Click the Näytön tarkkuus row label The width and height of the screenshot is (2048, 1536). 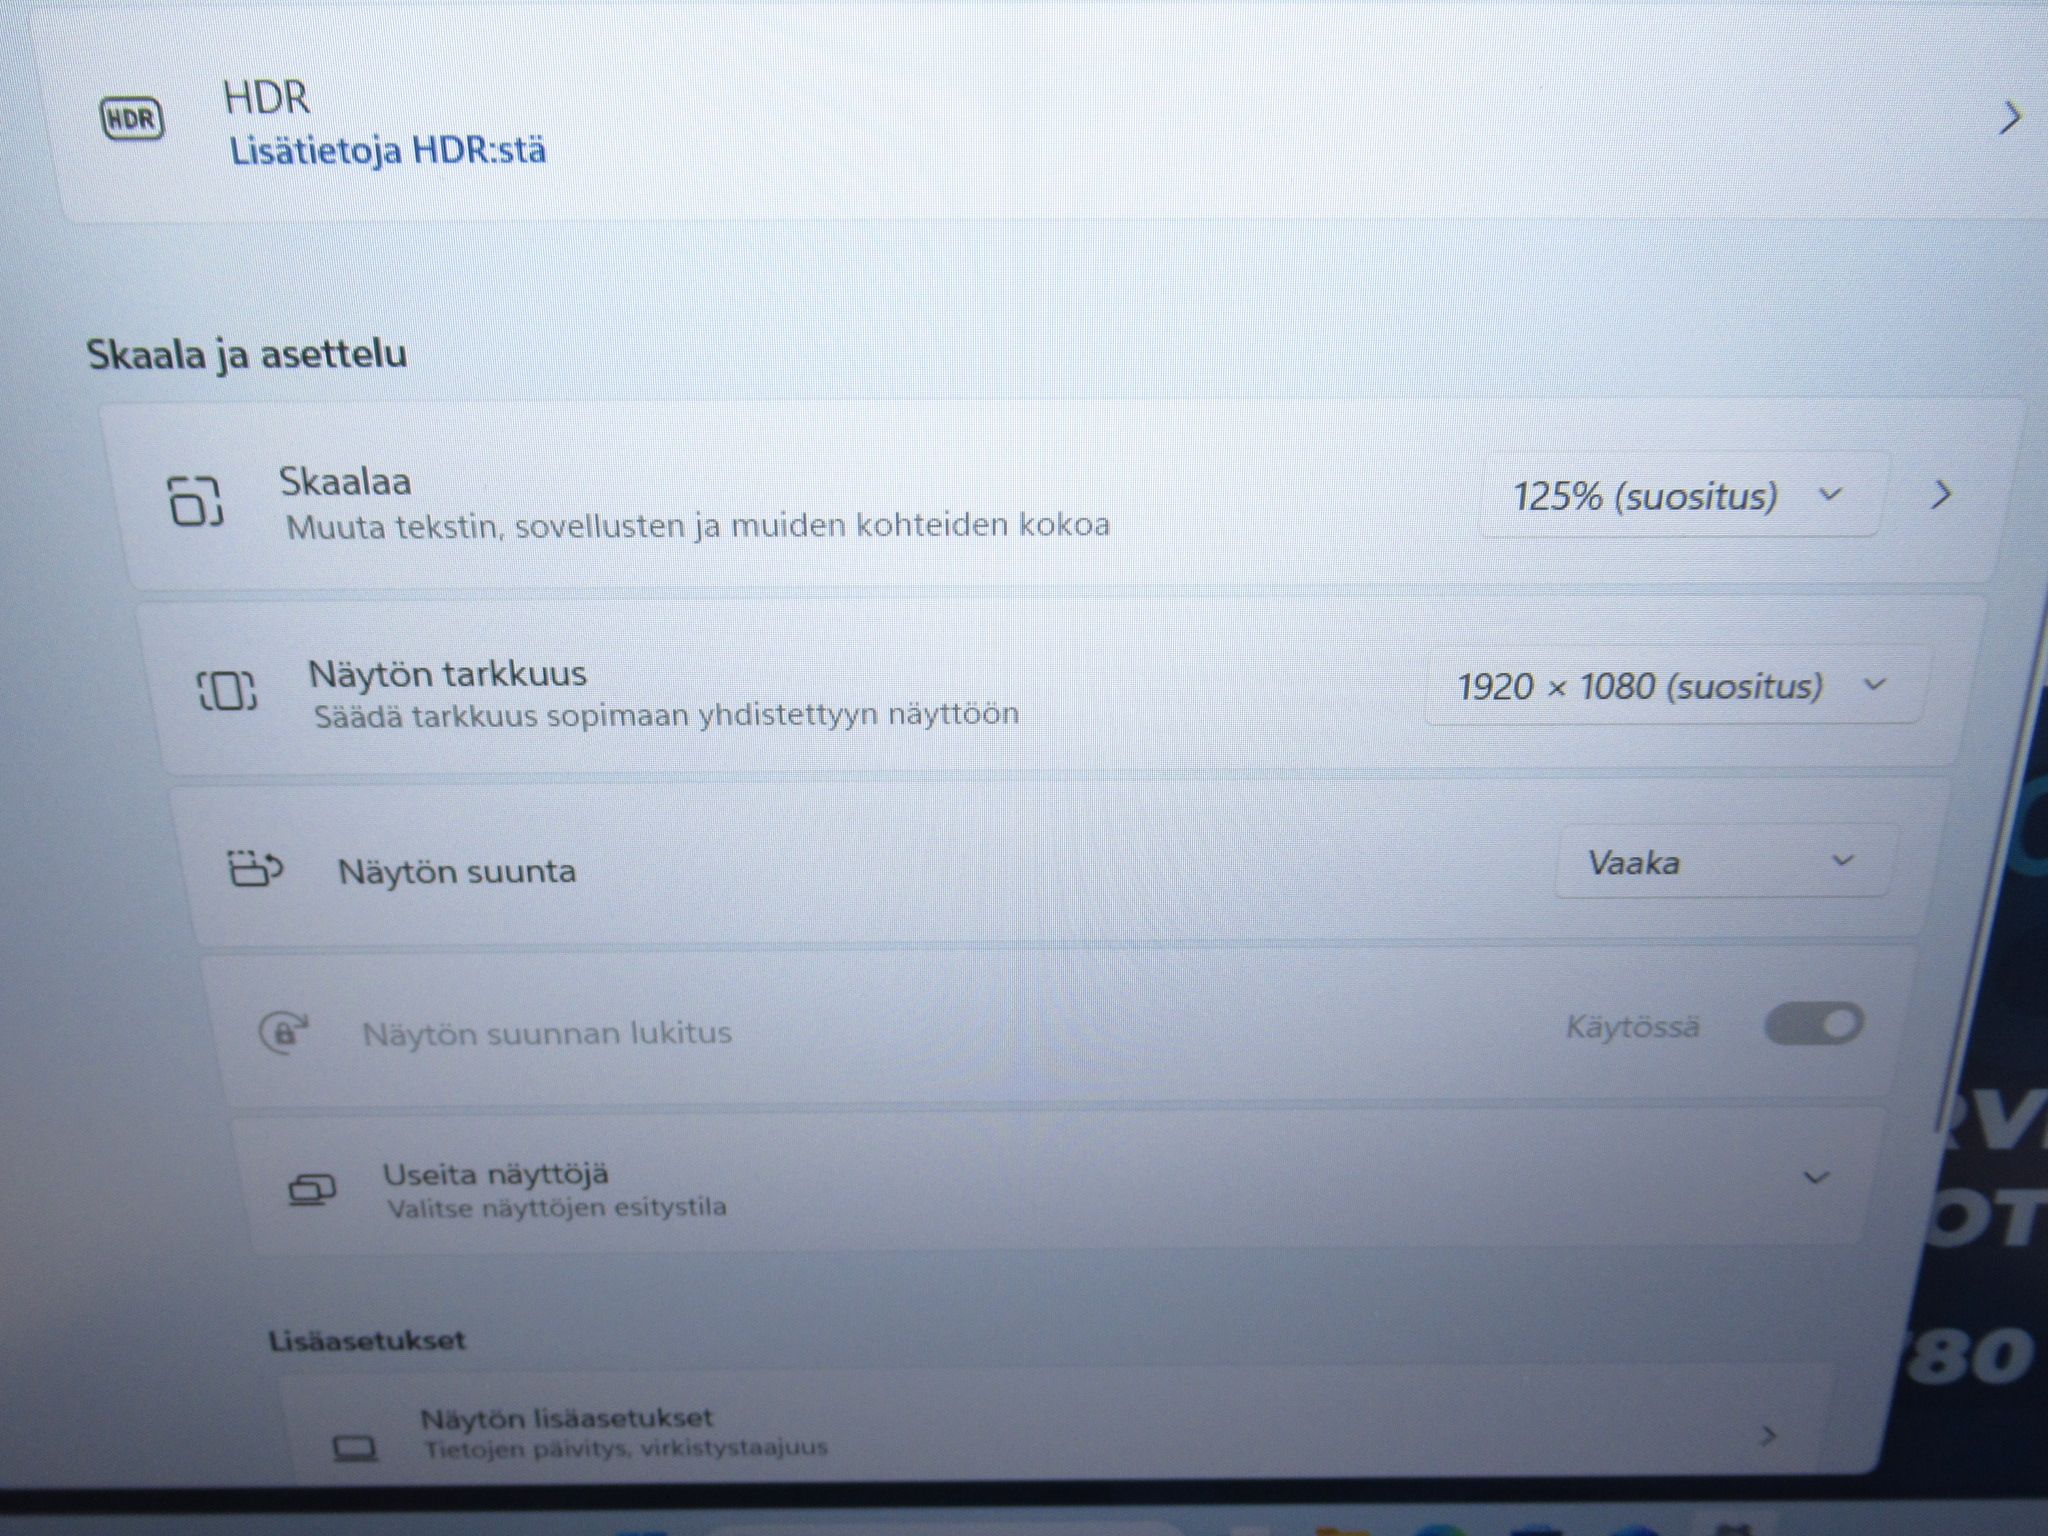(x=447, y=674)
